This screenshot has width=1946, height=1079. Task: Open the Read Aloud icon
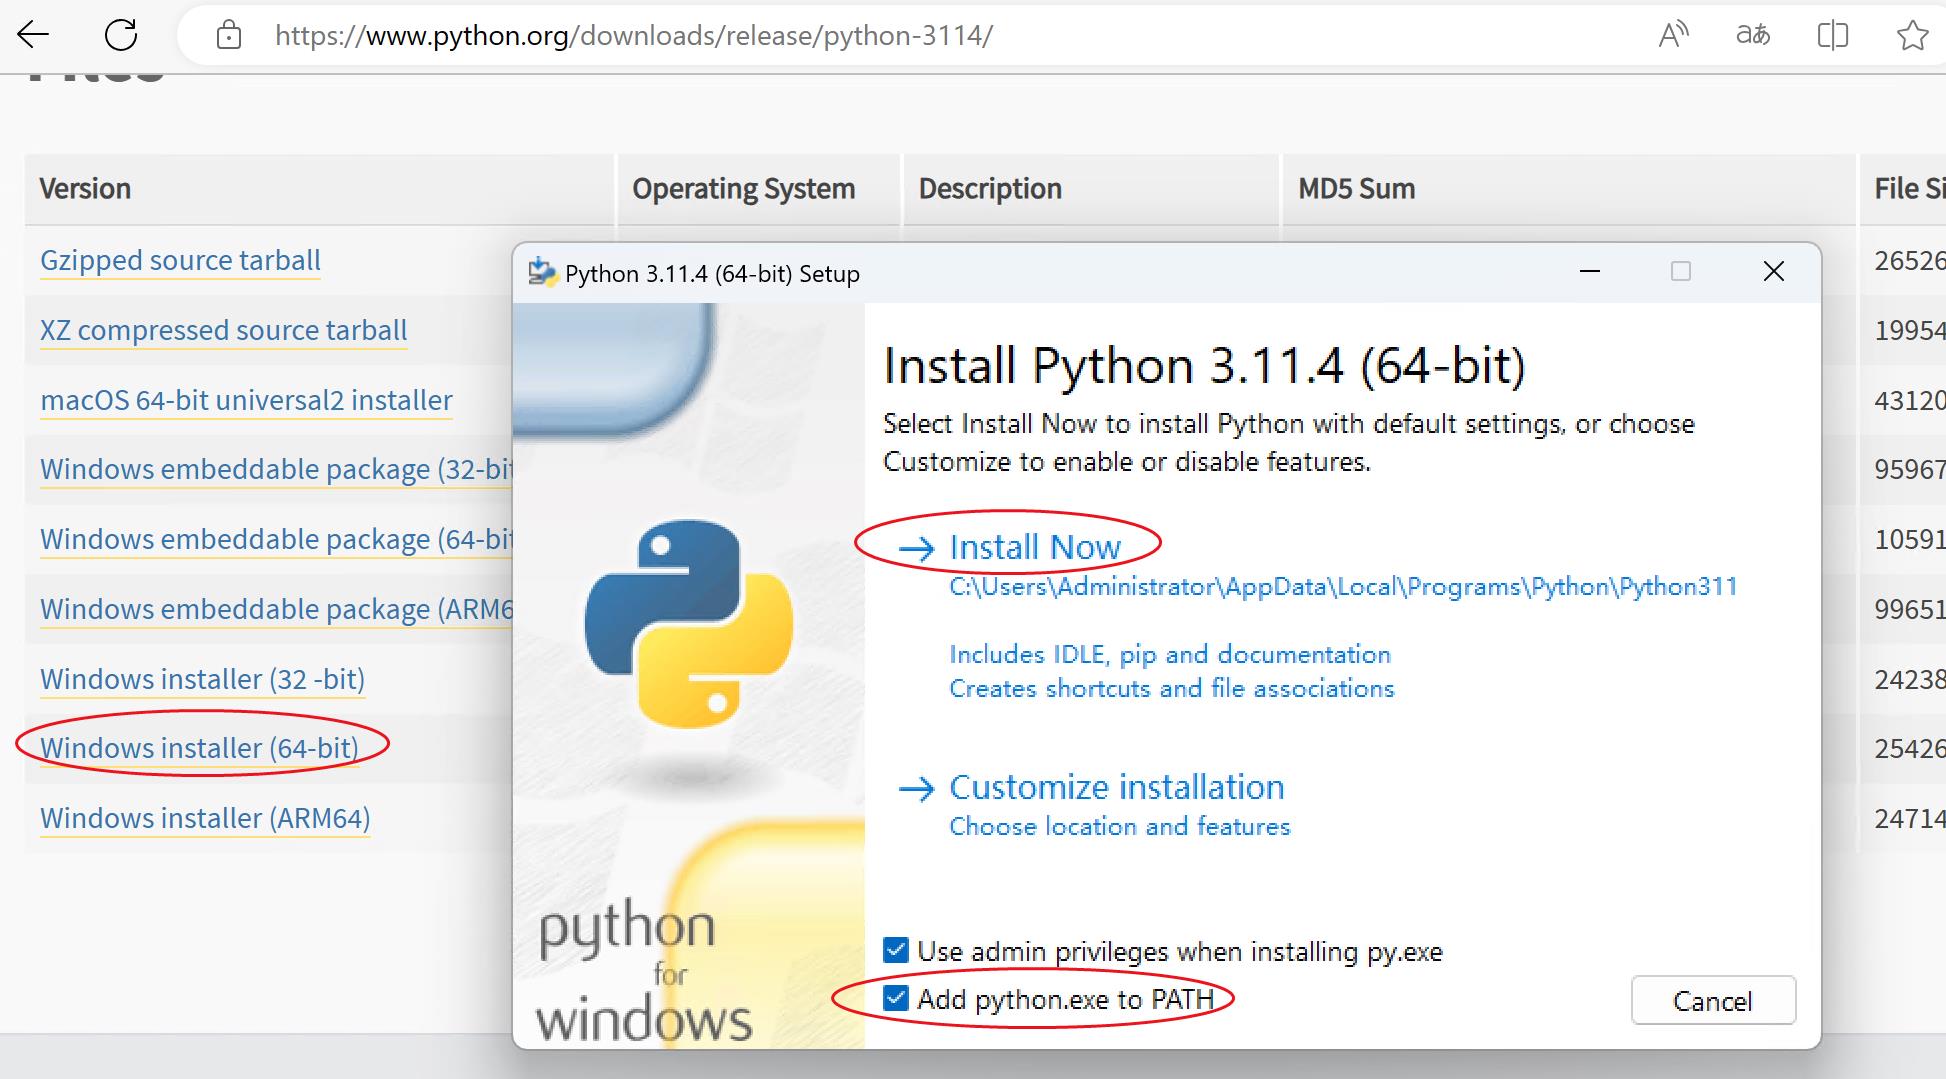1673,35
